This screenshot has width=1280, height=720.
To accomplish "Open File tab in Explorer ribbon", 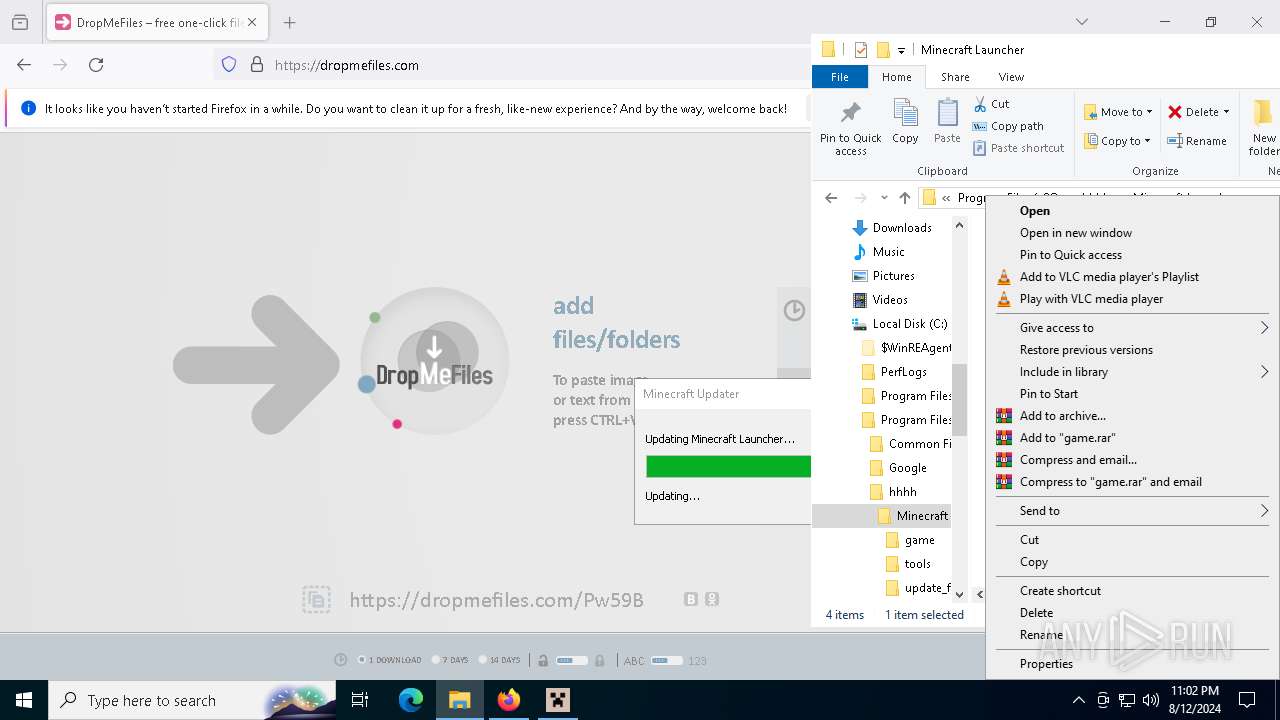I will (840, 77).
